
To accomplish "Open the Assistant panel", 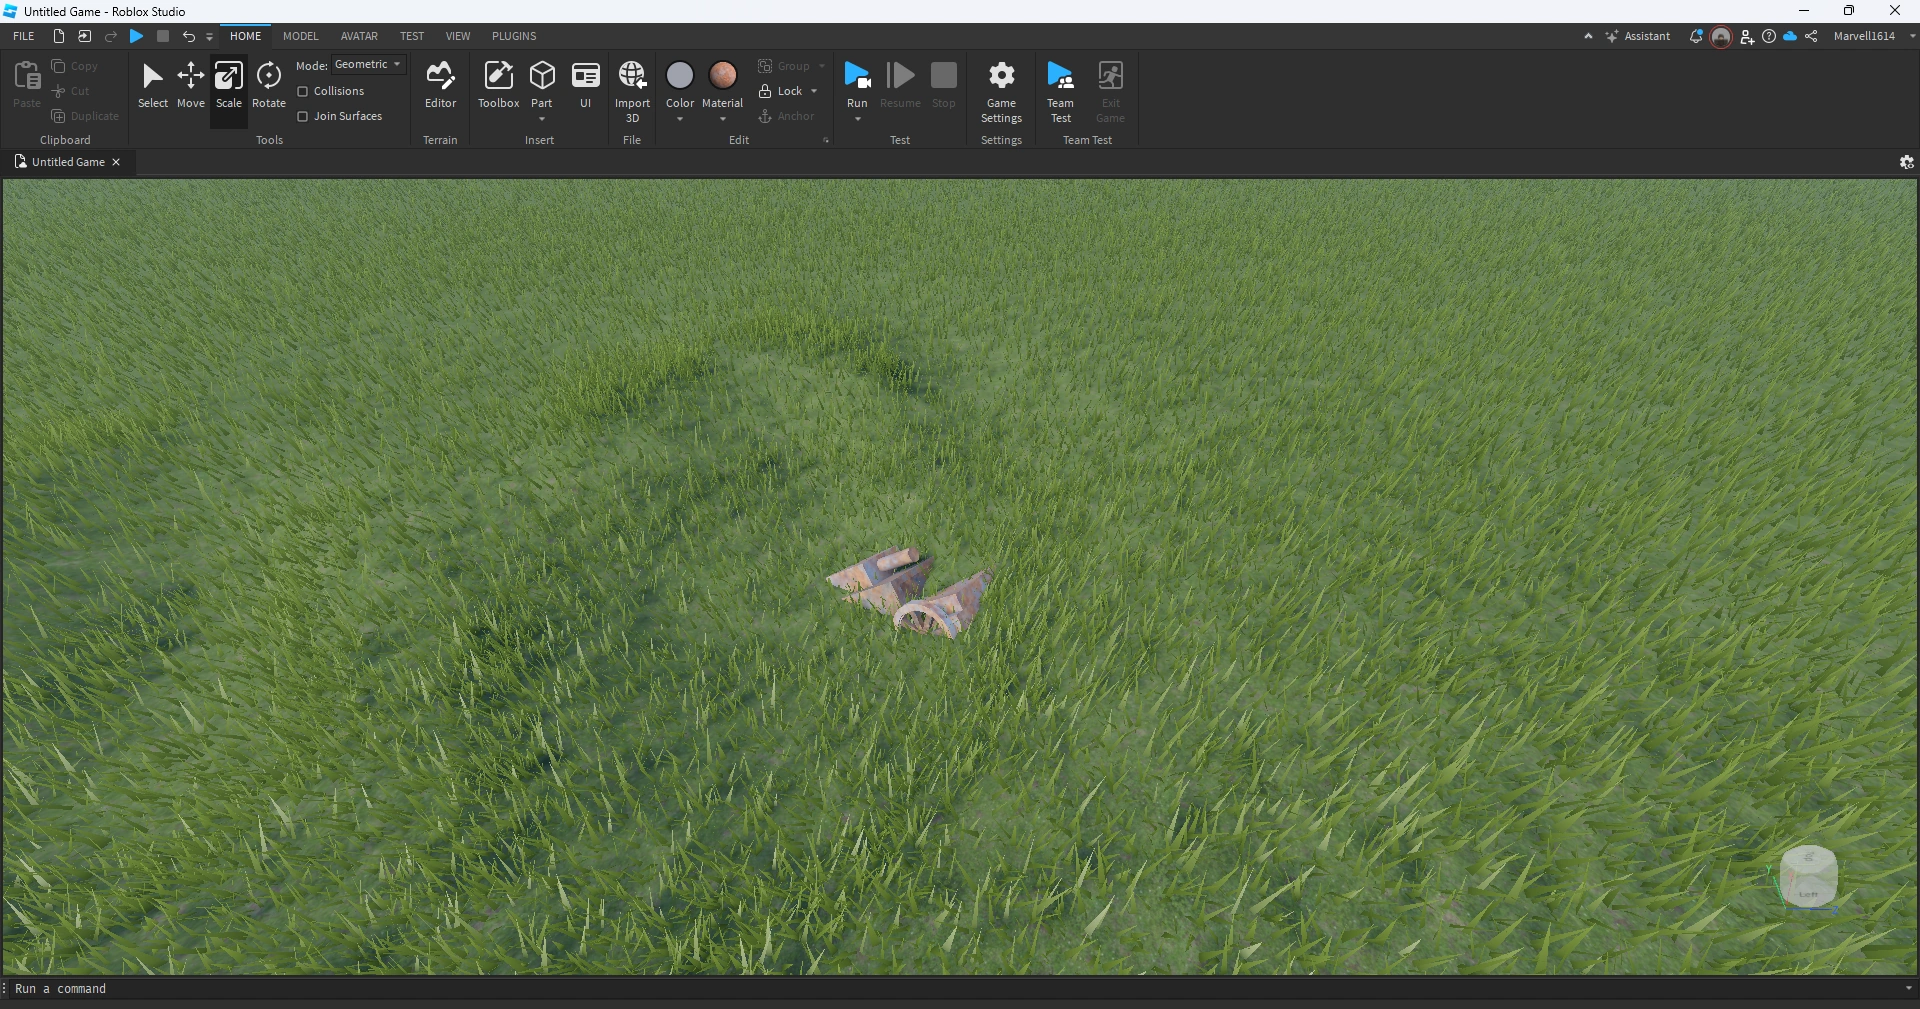I will click(x=1638, y=36).
